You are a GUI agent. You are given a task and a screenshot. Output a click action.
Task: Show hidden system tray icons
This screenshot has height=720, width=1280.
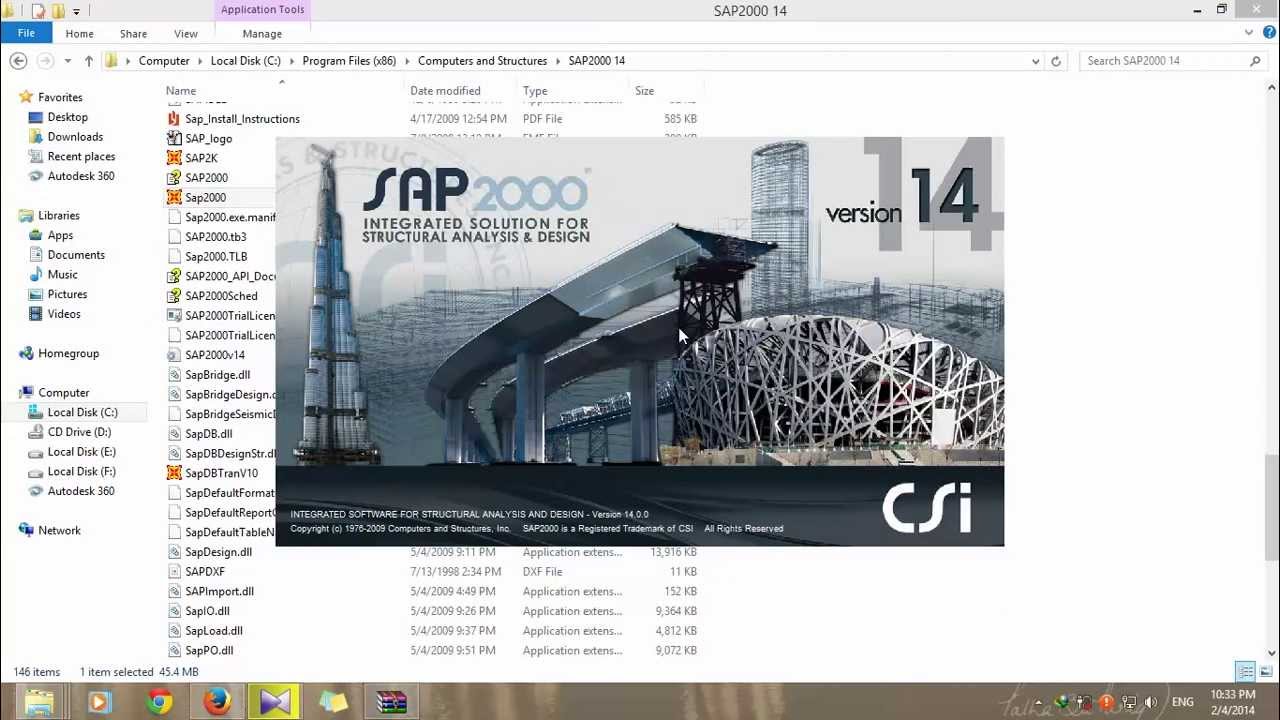[1038, 702]
